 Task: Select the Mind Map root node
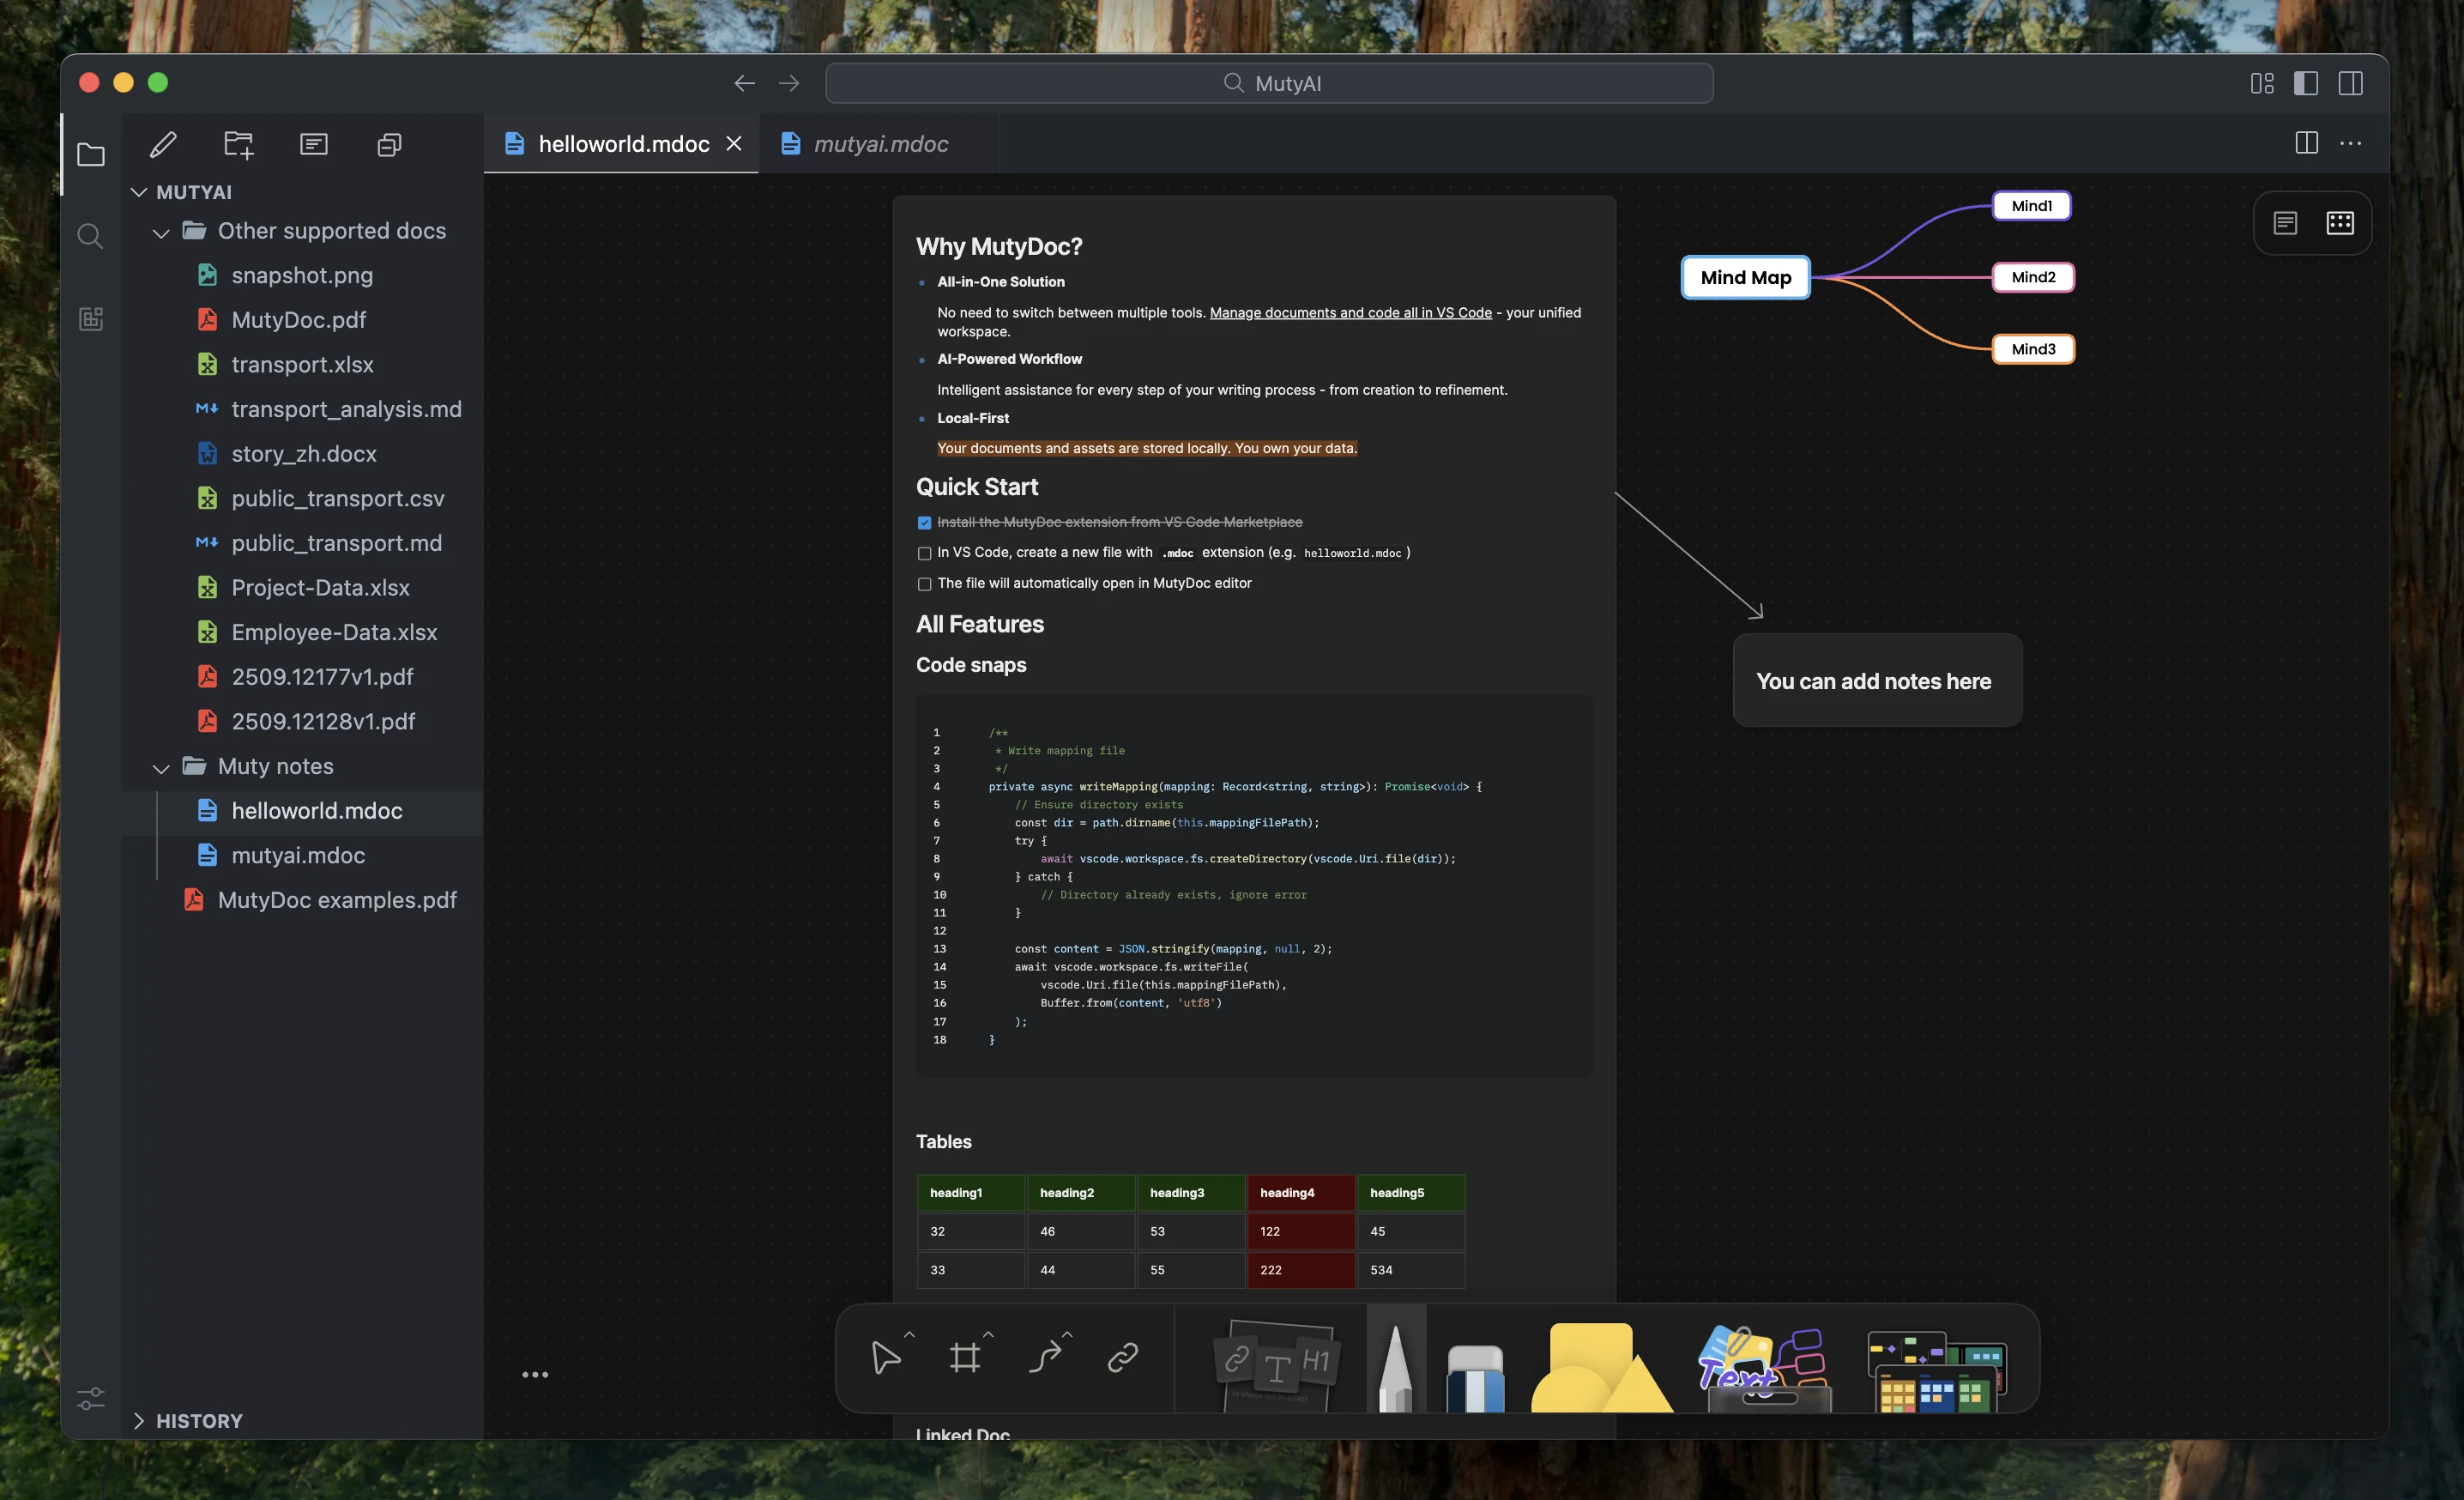click(x=1745, y=278)
